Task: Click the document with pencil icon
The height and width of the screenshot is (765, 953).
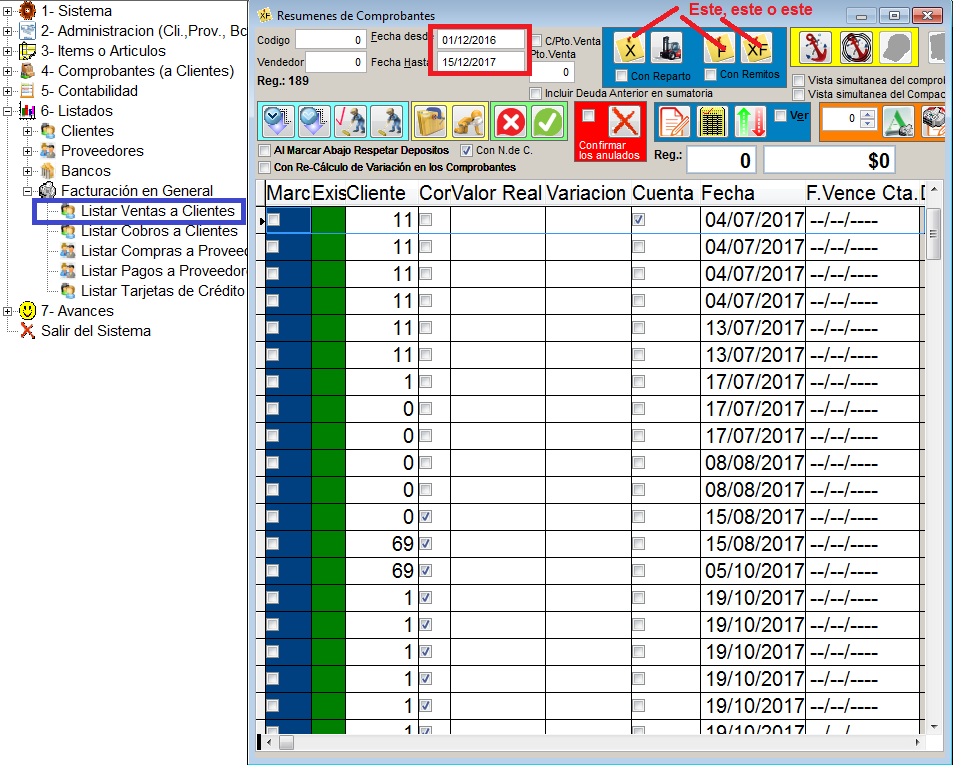Action: point(675,122)
